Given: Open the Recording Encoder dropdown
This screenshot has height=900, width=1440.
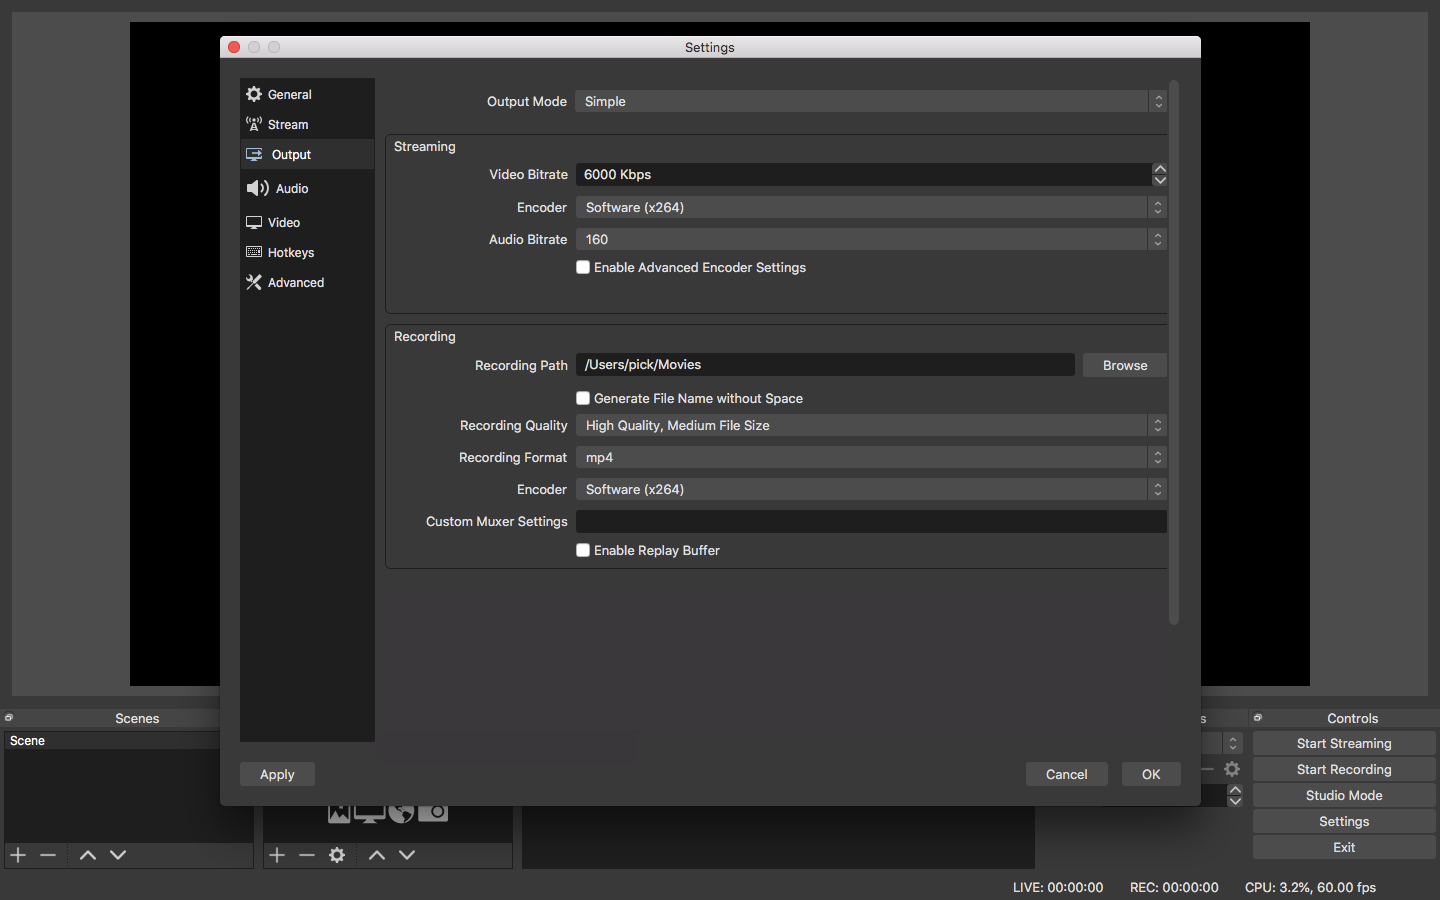Looking at the screenshot, I should pyautogui.click(x=871, y=489).
